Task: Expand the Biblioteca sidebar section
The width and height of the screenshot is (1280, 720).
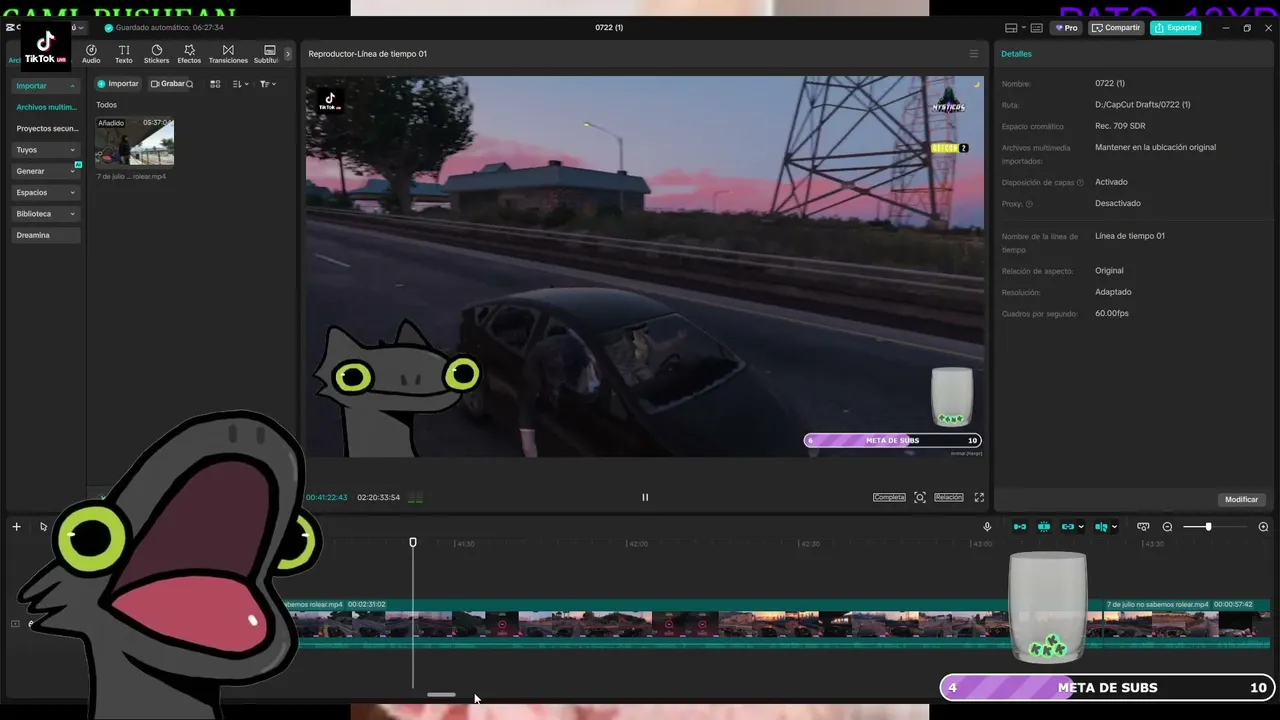Action: pyautogui.click(x=46, y=214)
